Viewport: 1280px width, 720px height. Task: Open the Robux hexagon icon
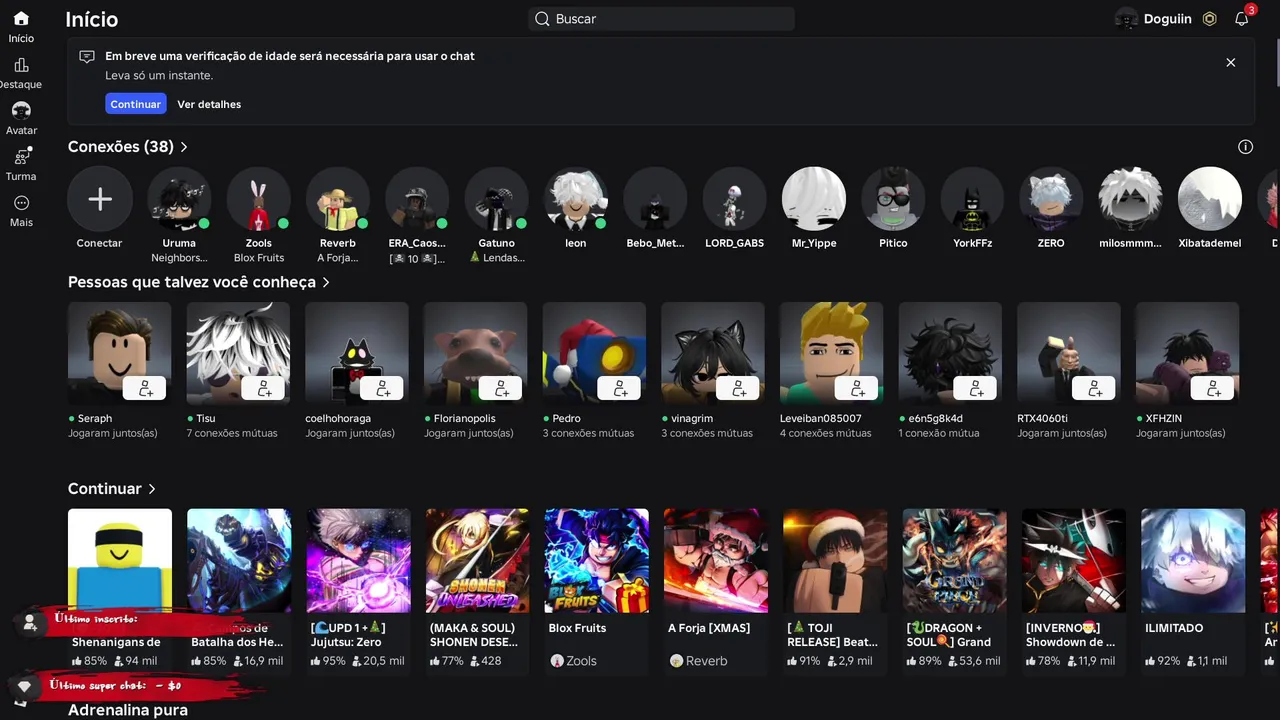(1209, 19)
